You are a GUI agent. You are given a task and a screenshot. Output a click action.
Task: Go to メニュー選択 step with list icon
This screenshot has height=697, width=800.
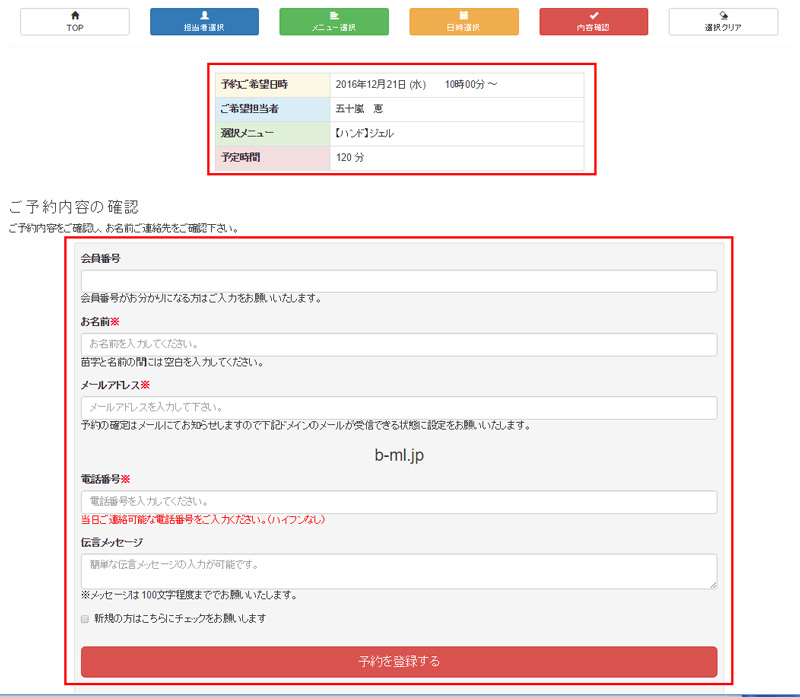(334, 22)
